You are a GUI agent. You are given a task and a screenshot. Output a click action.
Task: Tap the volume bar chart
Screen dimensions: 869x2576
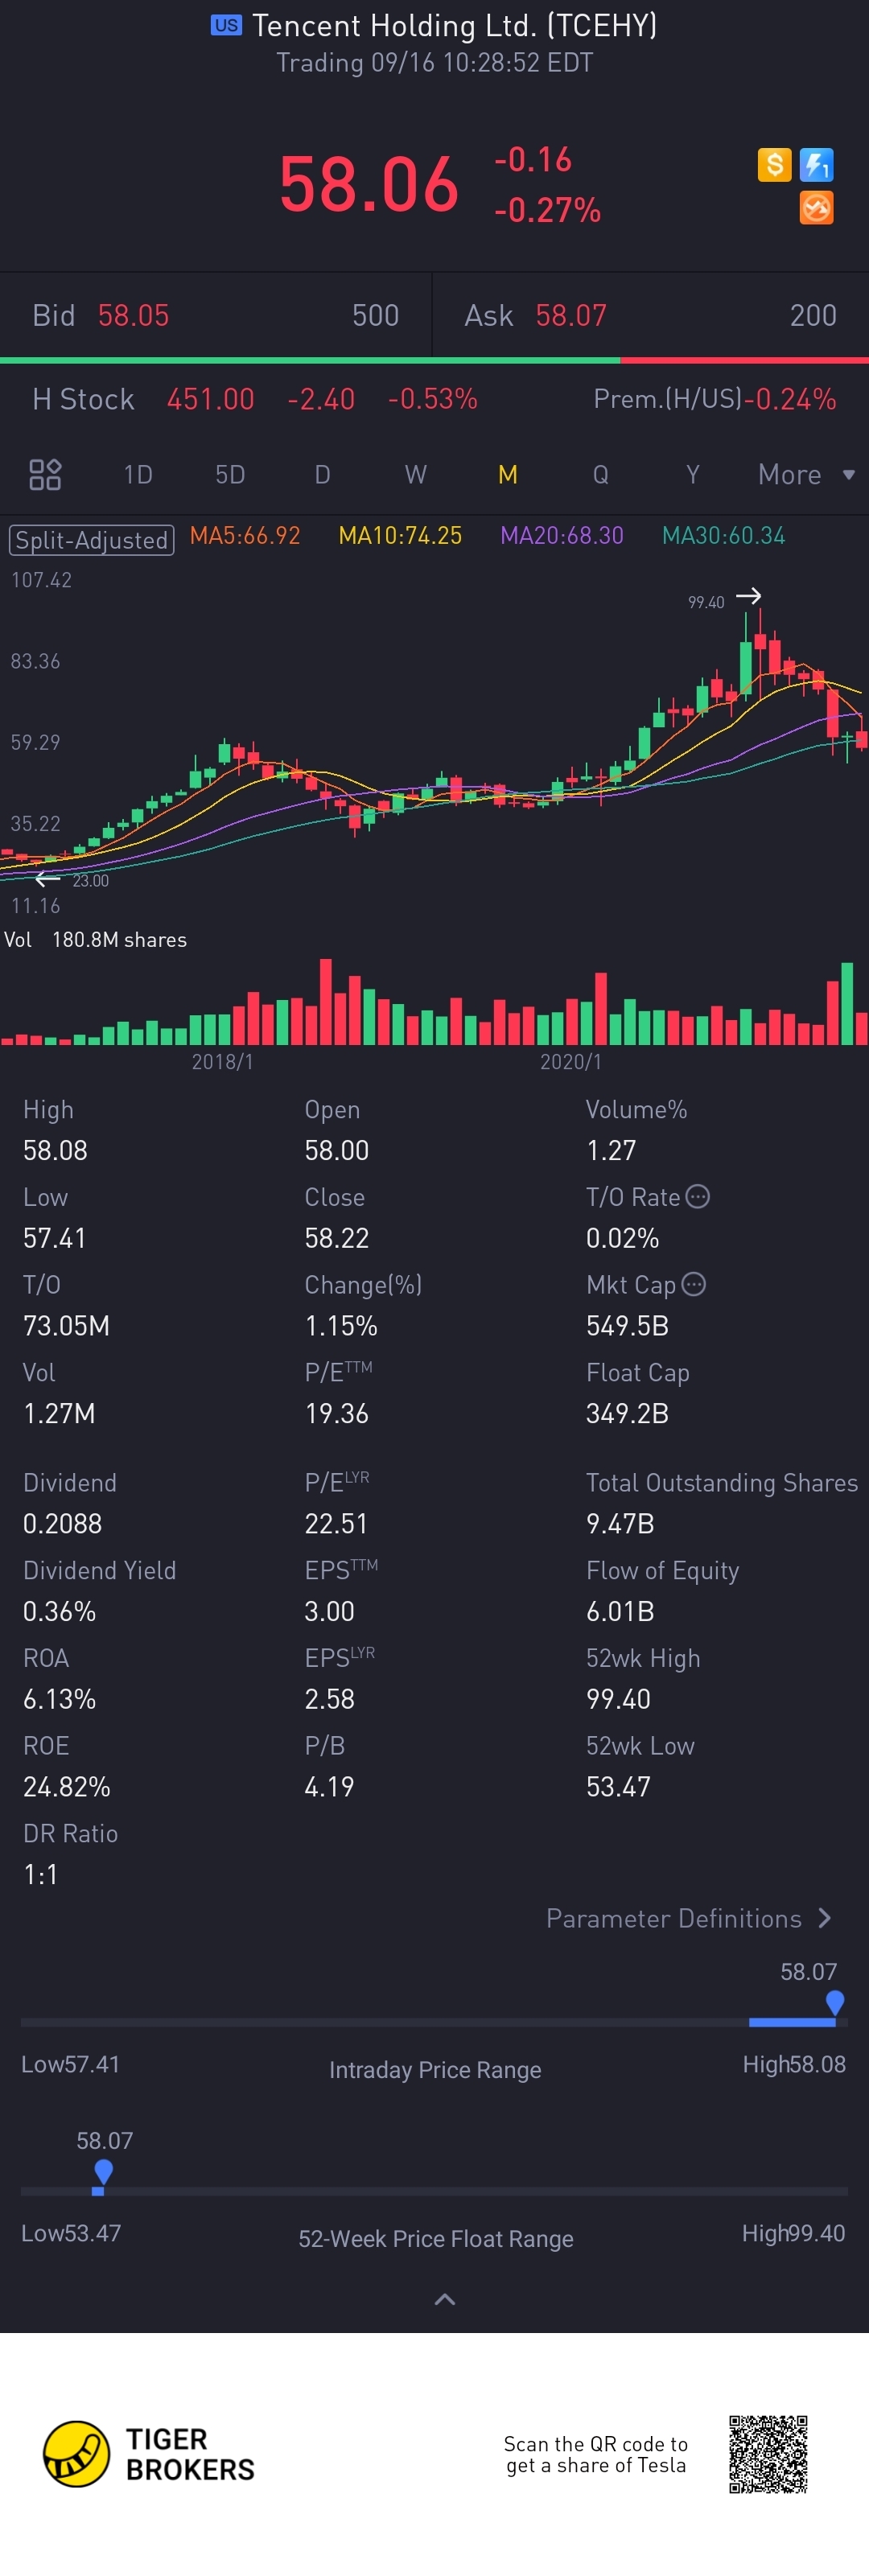434,1002
